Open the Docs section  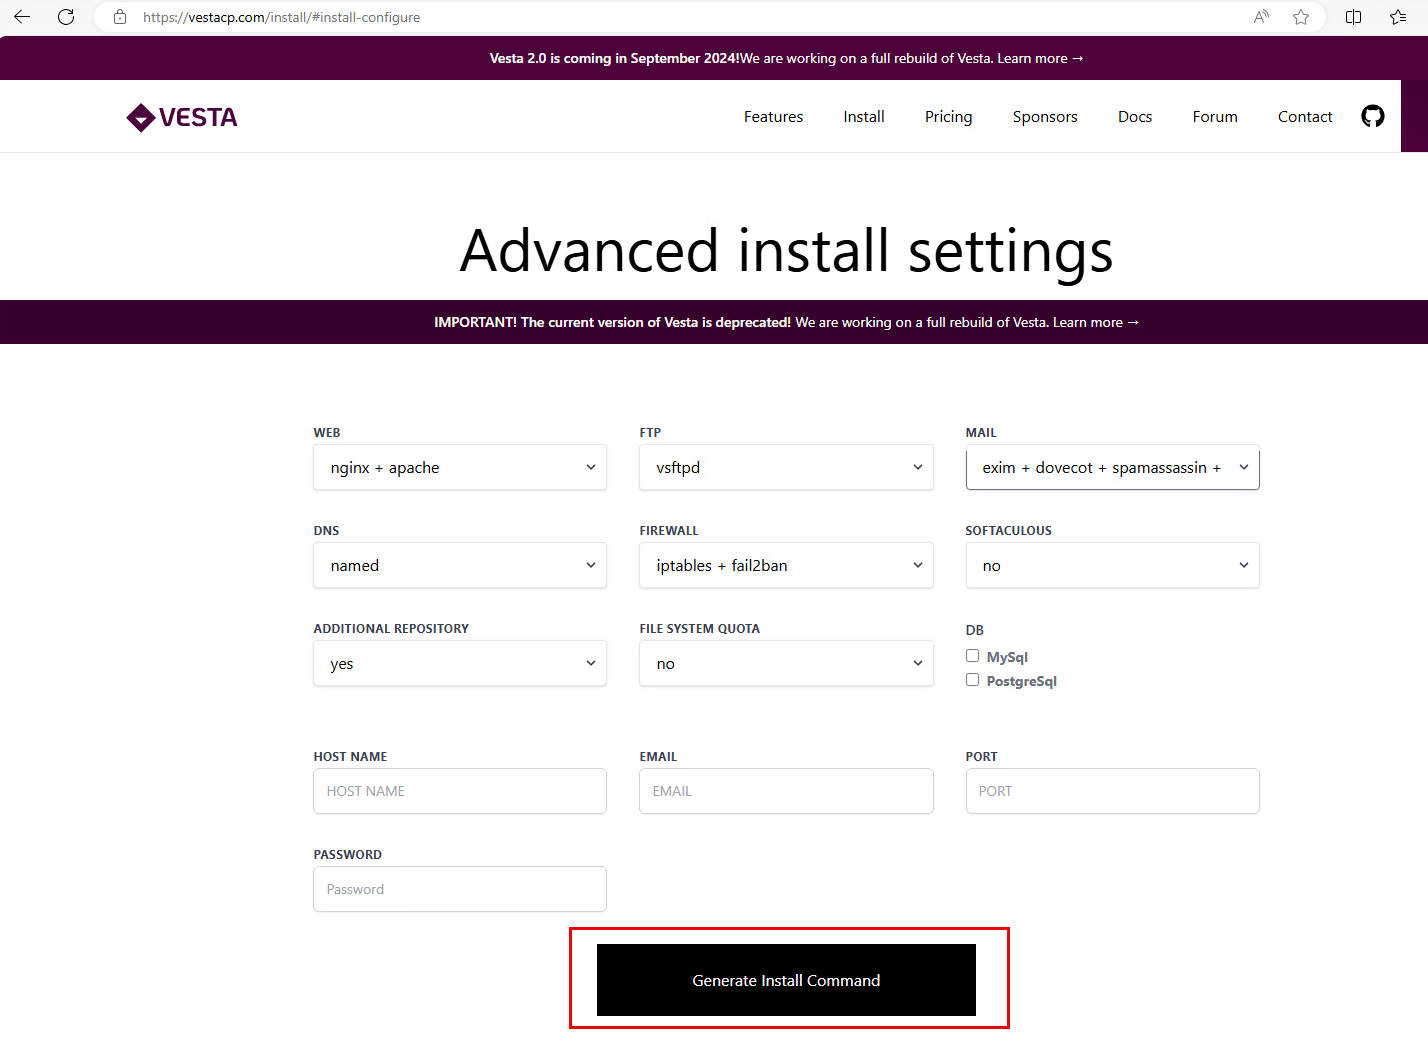[1135, 116]
